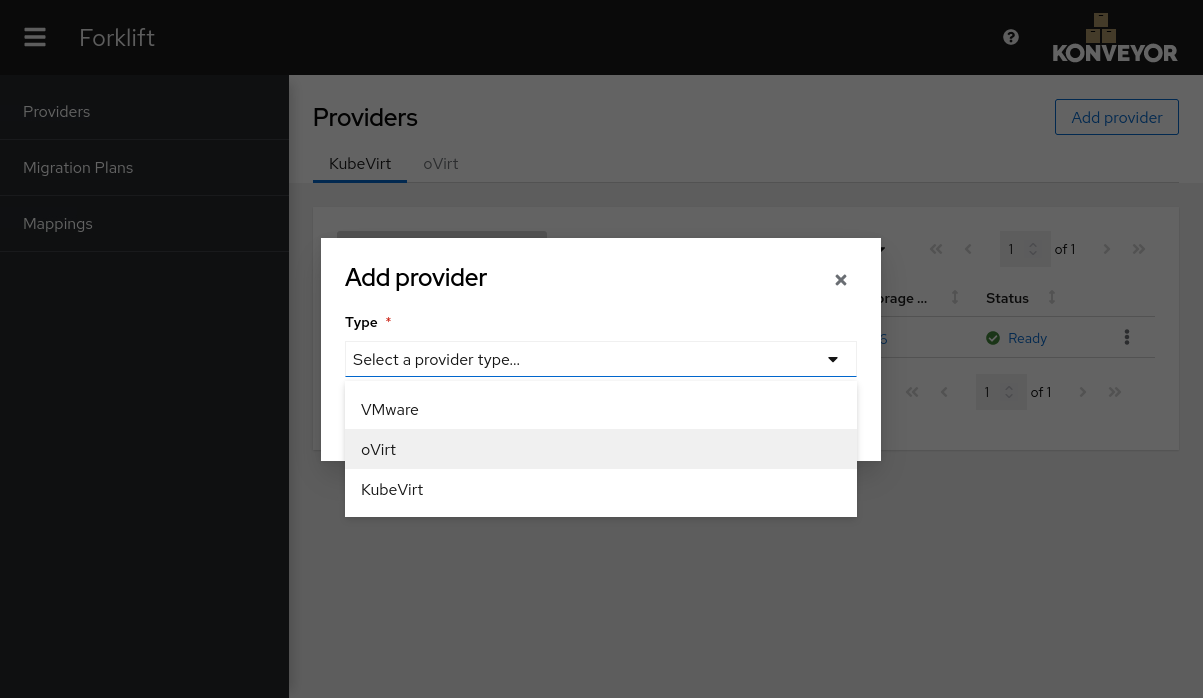The image size is (1203, 698).
Task: Select VMware from provider type list
Action: pyautogui.click(x=601, y=410)
